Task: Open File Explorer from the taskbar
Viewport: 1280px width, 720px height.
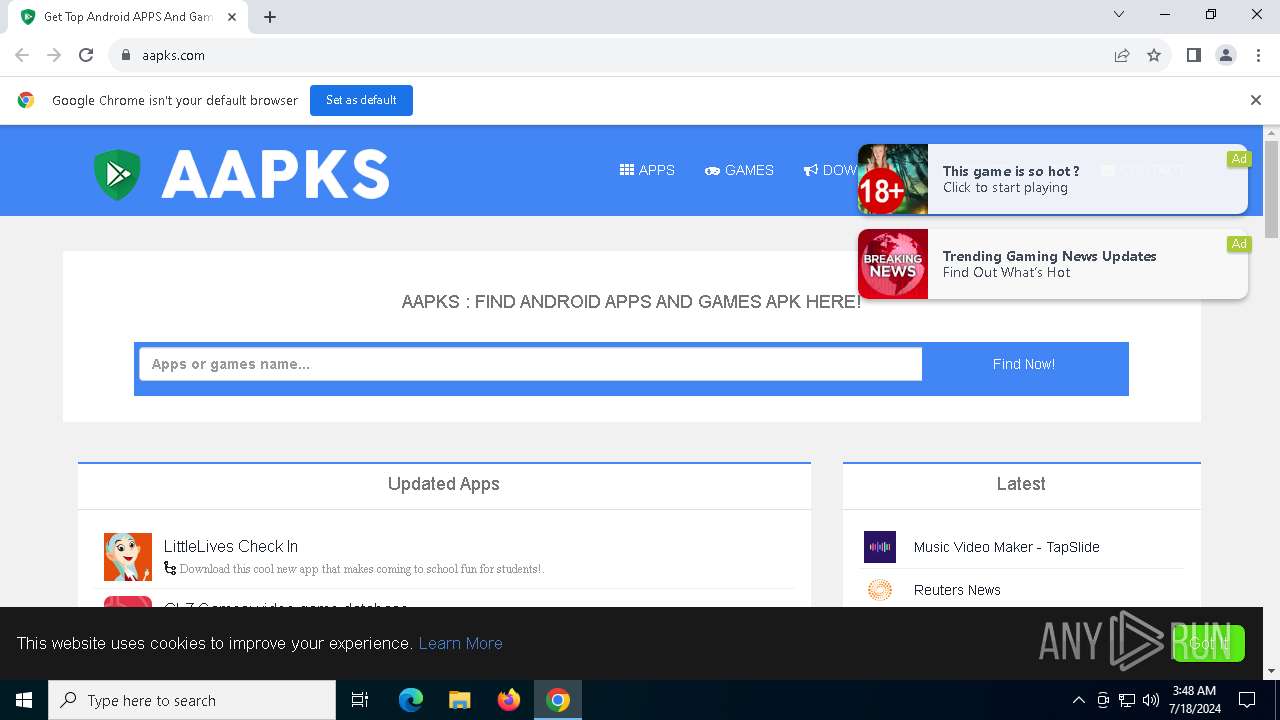Action: [x=459, y=700]
